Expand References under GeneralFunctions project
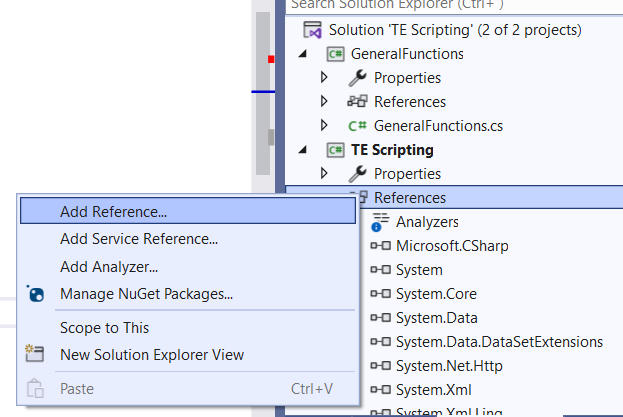This screenshot has width=623, height=417. (324, 102)
